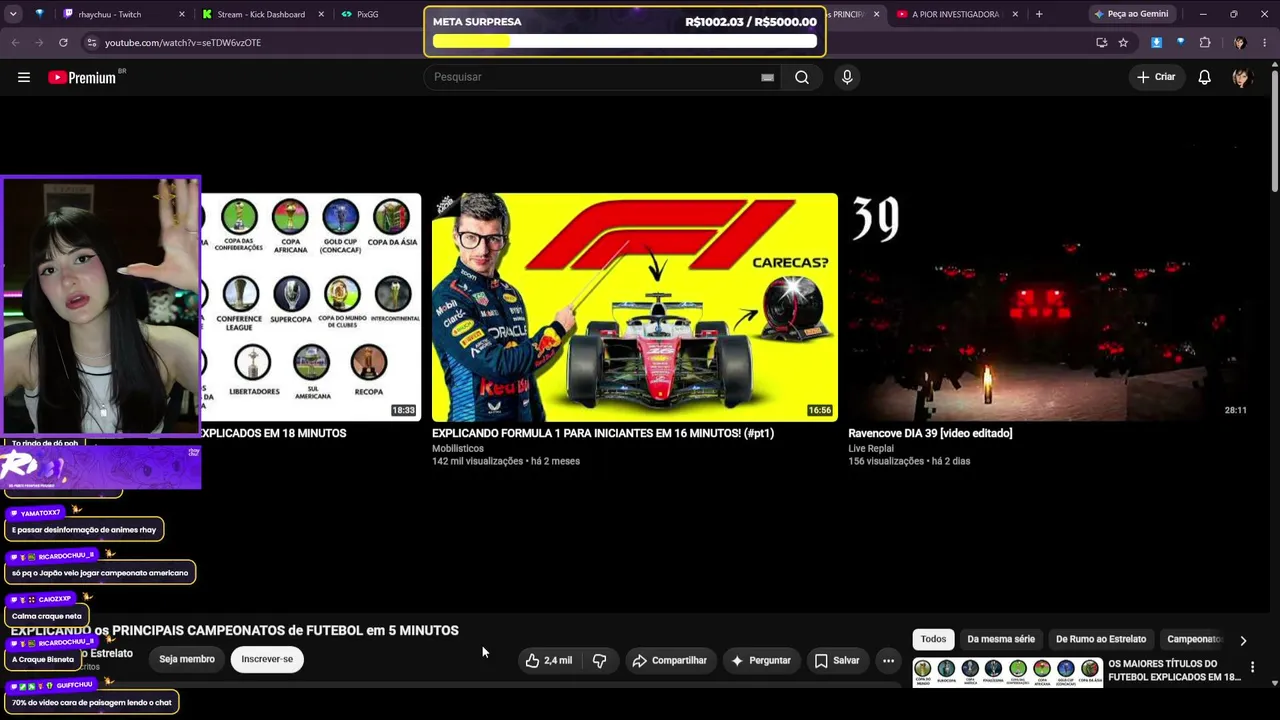Image resolution: width=1280 pixels, height=720 pixels.
Task: Close the rhaychuu - Twitch tab
Action: click(182, 14)
